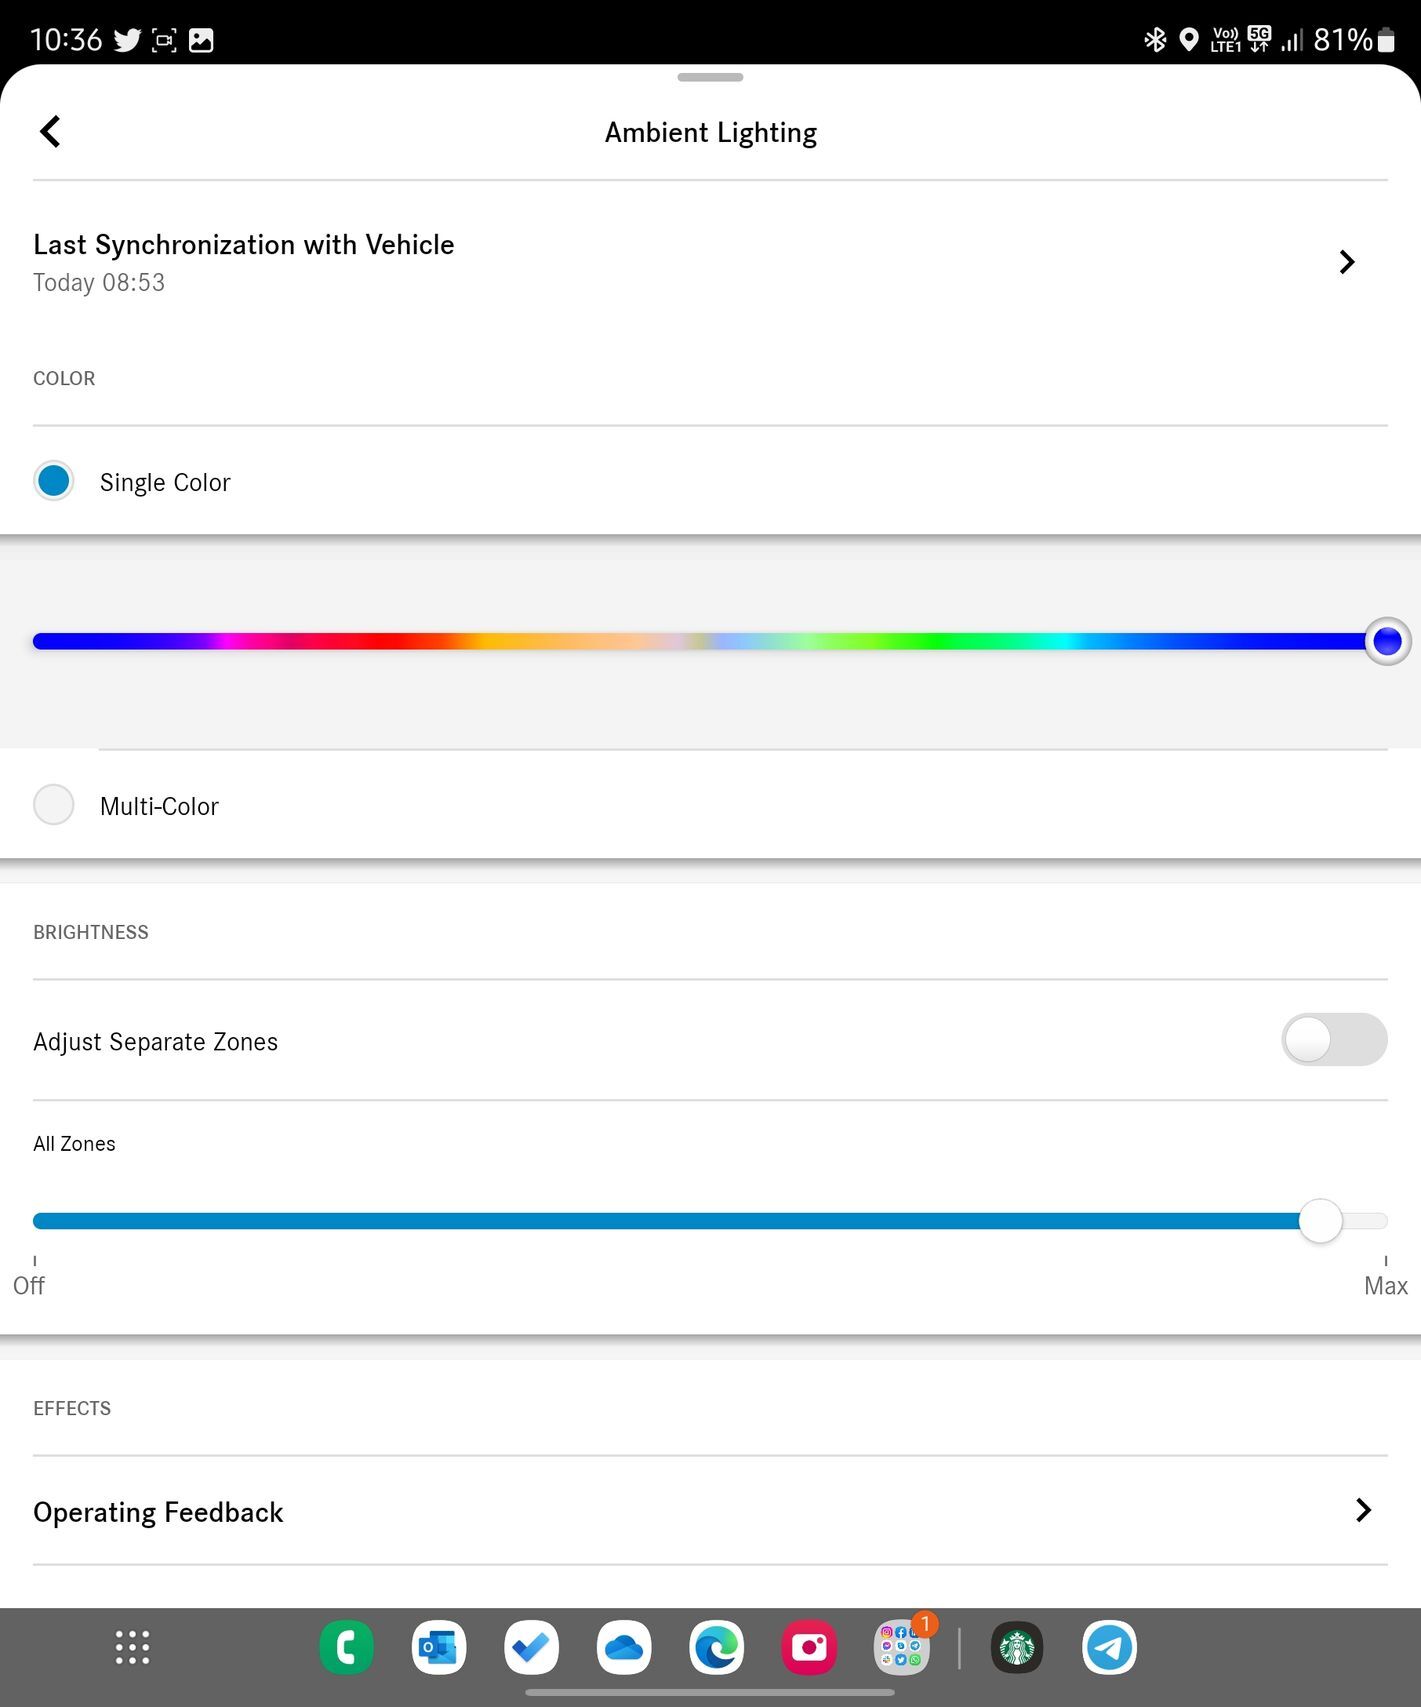Click middle of All Zones brightness slider
Image resolution: width=1421 pixels, height=1707 pixels.
(x=710, y=1221)
